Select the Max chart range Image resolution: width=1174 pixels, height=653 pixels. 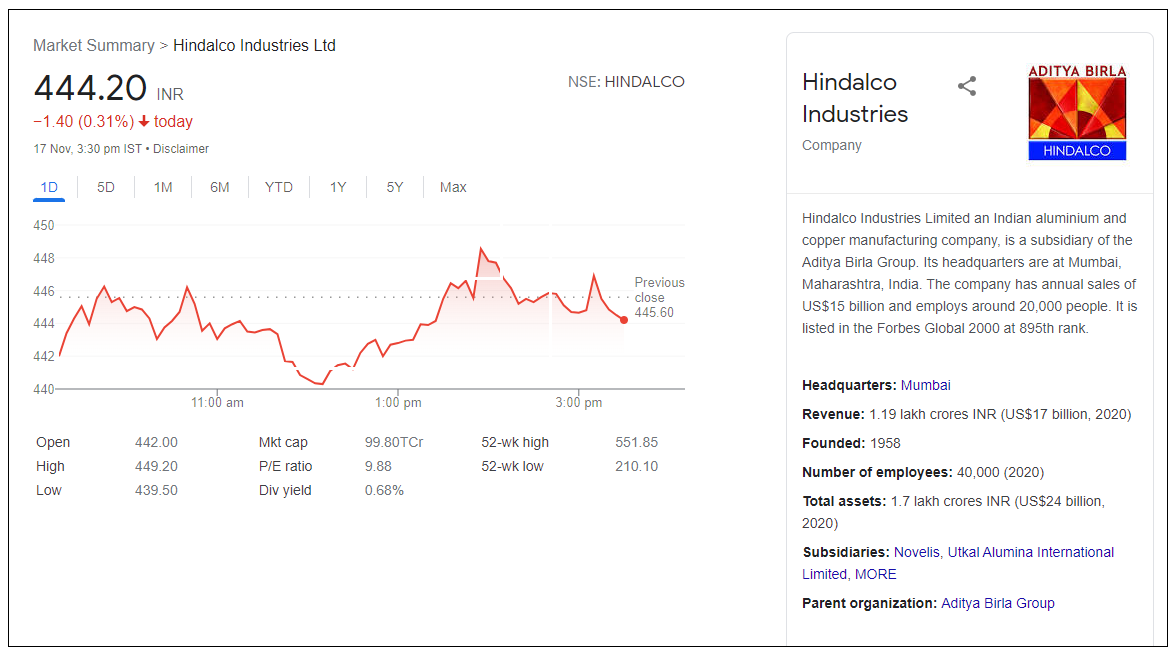click(x=453, y=187)
